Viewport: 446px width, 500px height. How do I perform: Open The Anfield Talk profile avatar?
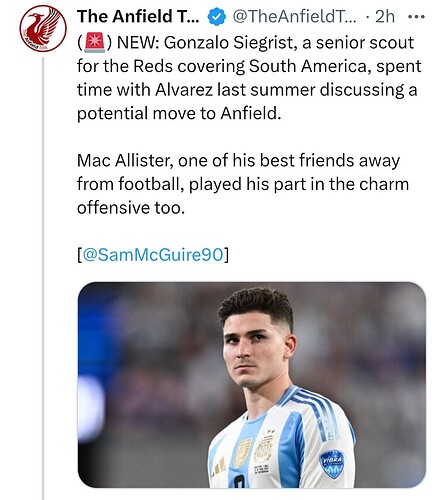point(43,29)
